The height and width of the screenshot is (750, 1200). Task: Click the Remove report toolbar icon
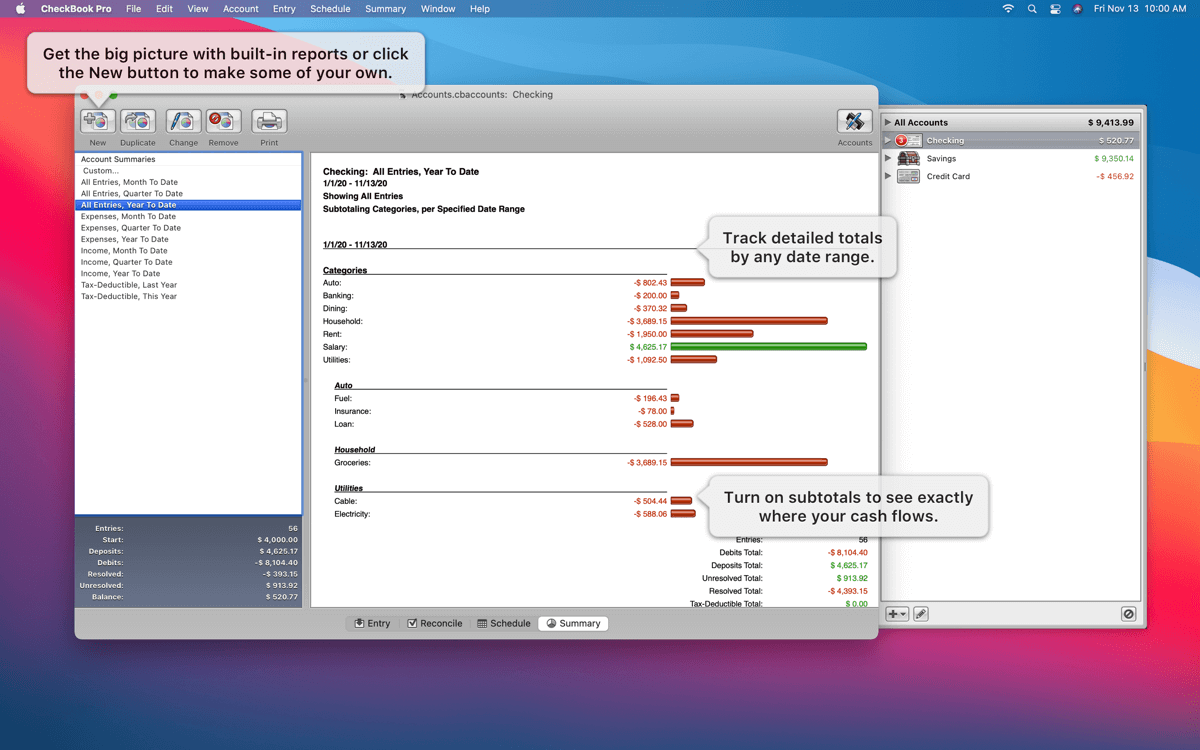[x=223, y=121]
